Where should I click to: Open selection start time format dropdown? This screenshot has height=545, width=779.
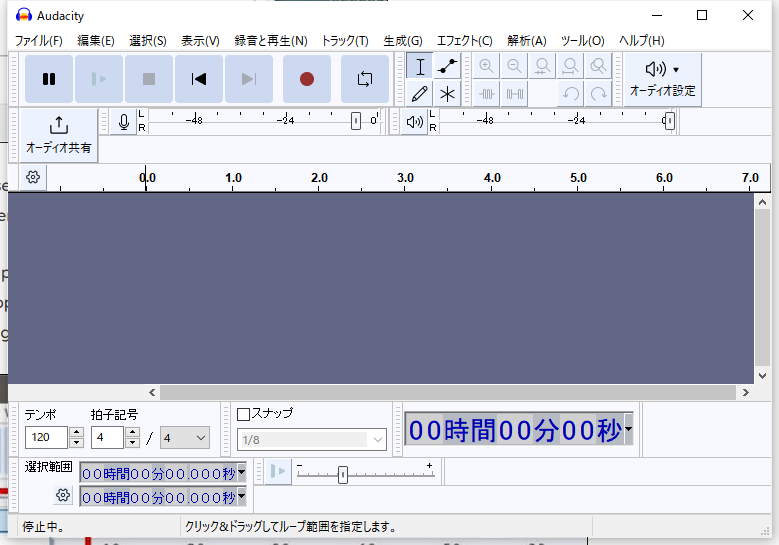click(x=241, y=472)
